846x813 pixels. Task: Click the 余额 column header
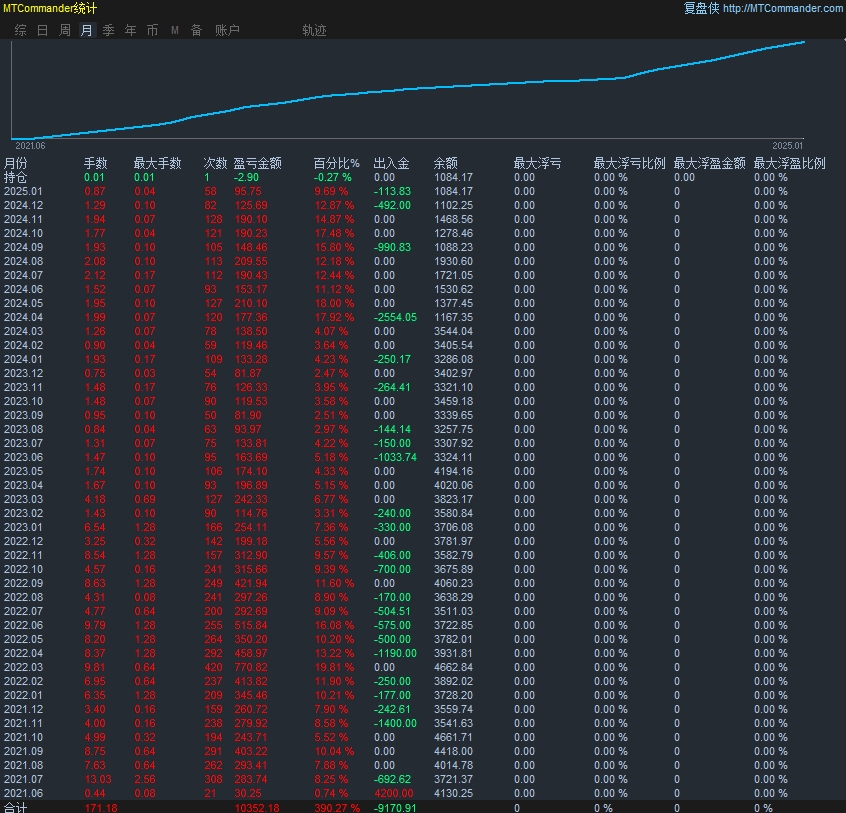click(446, 163)
